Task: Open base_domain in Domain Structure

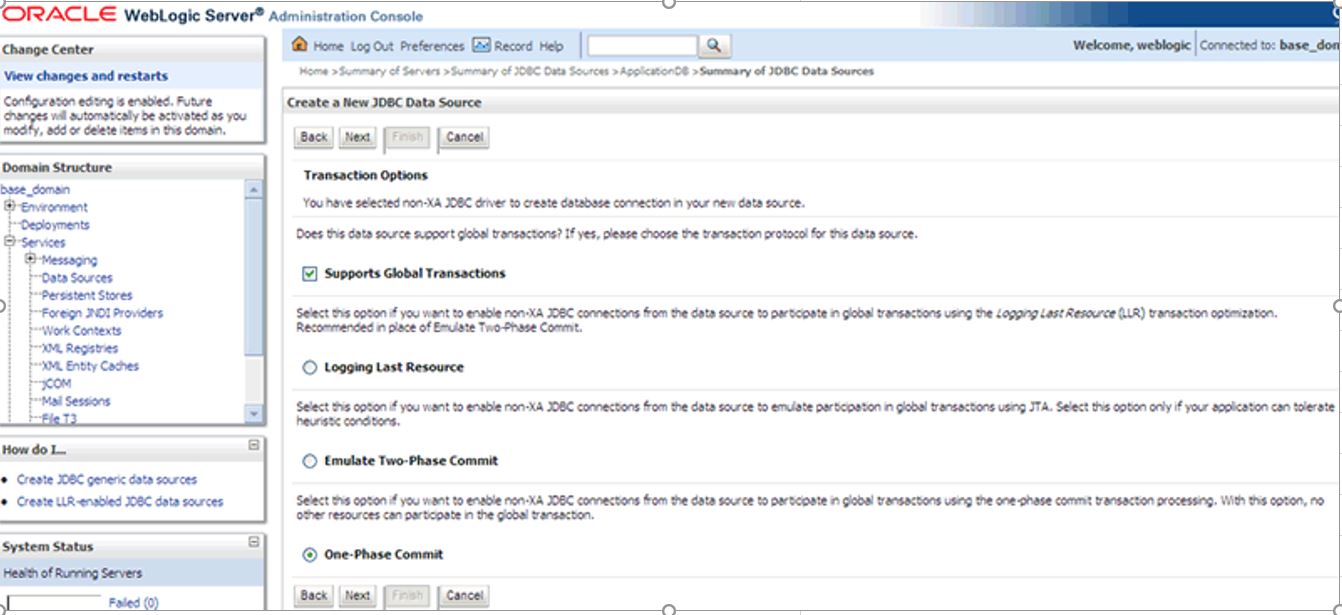Action: tap(35, 189)
